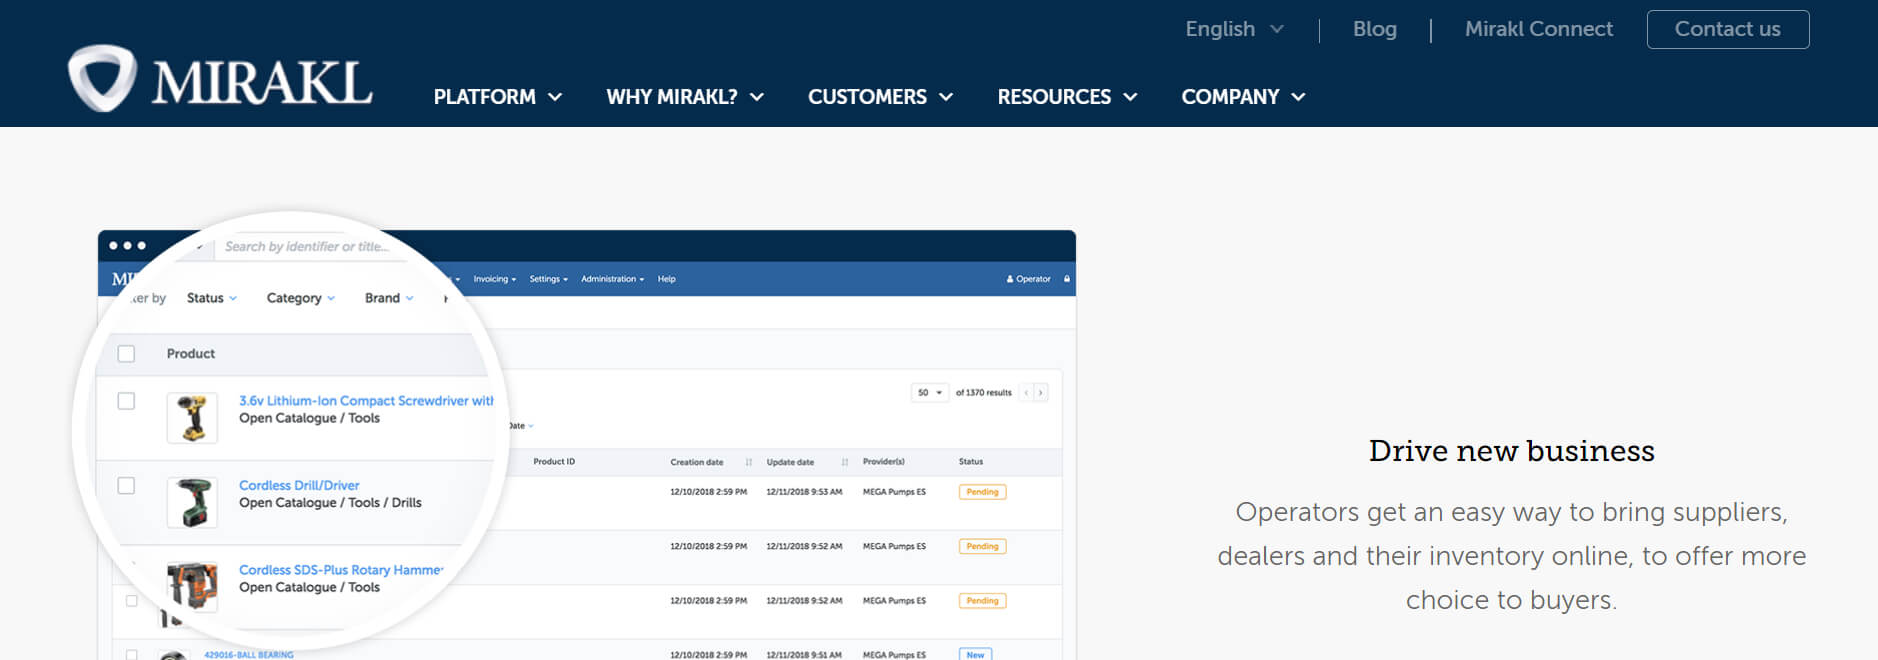Expand the Status filter dropdown

coord(212,298)
